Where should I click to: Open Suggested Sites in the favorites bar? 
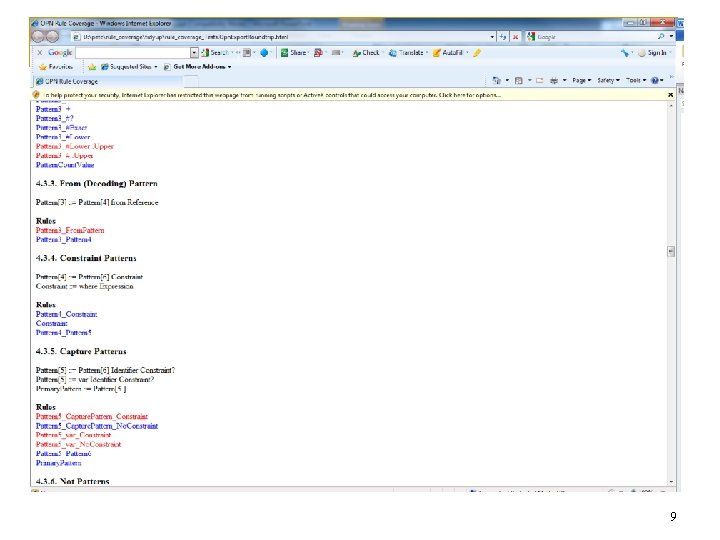127,67
